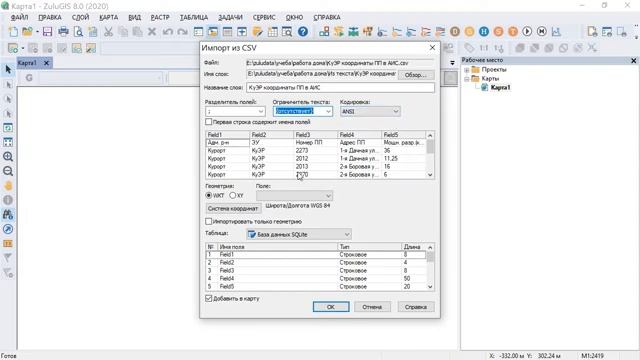Viewport: 640px width, 360px height.
Task: Toggle 'Импортировать только геометрию' checkbox
Action: (x=209, y=221)
